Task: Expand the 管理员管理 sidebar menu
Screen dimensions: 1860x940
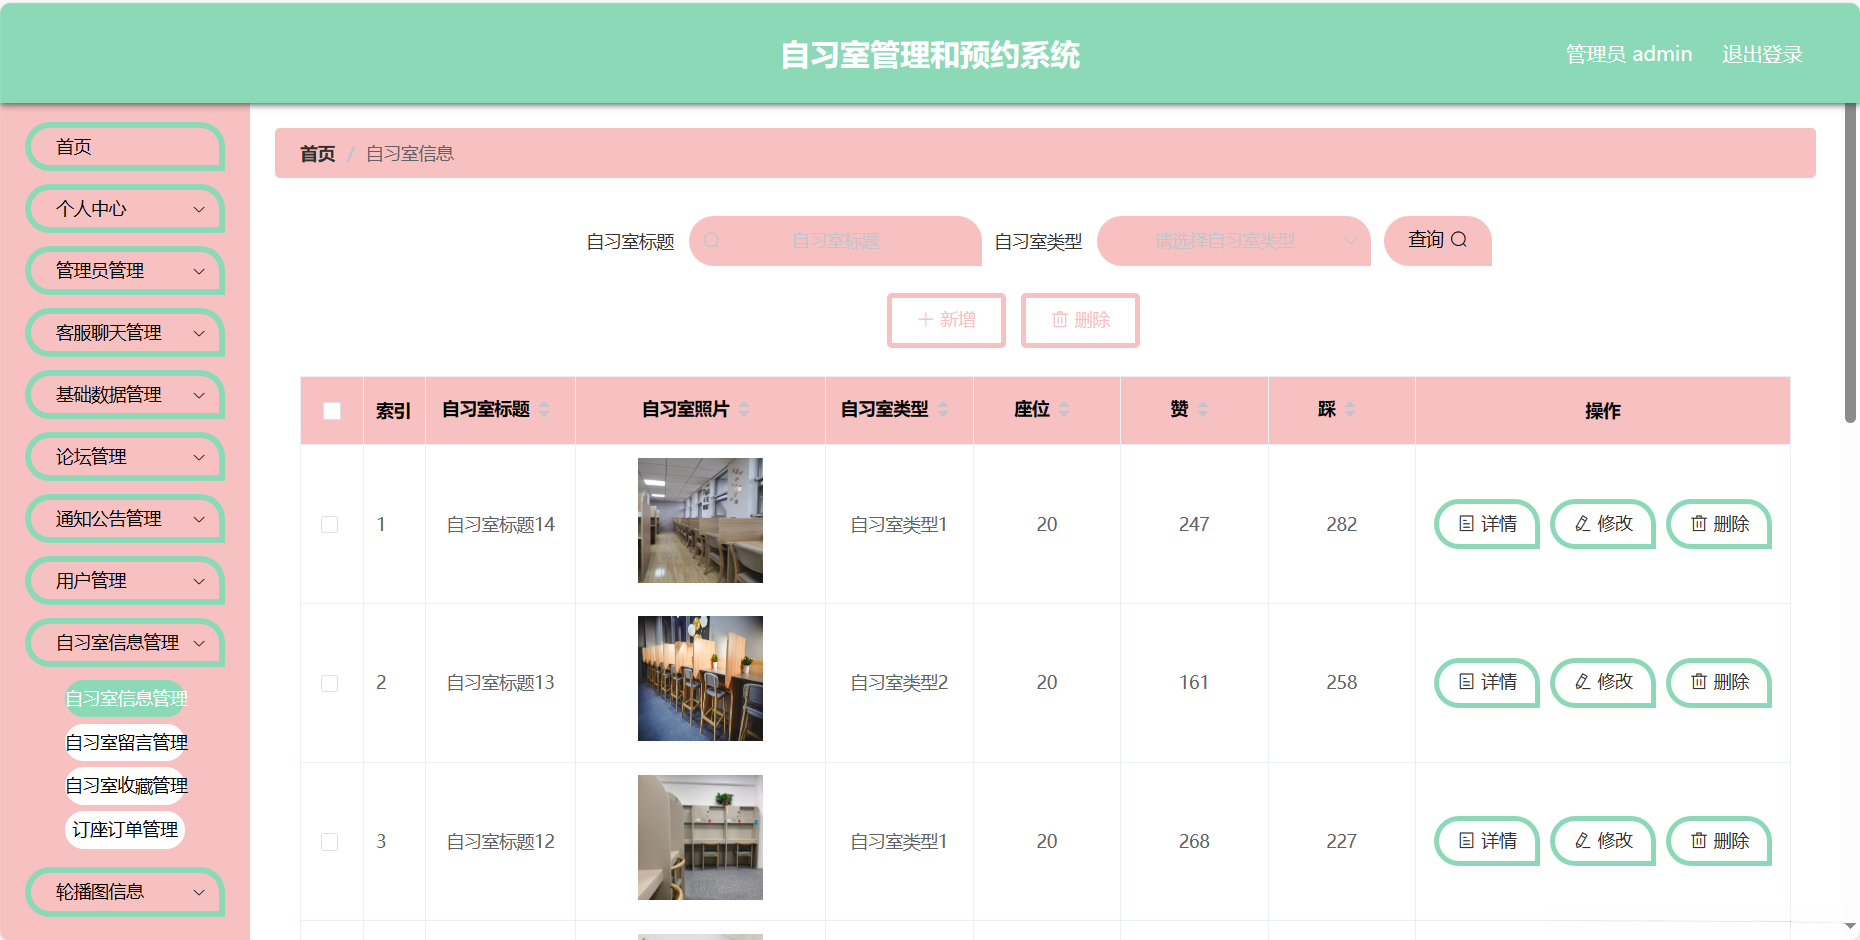Action: point(125,271)
